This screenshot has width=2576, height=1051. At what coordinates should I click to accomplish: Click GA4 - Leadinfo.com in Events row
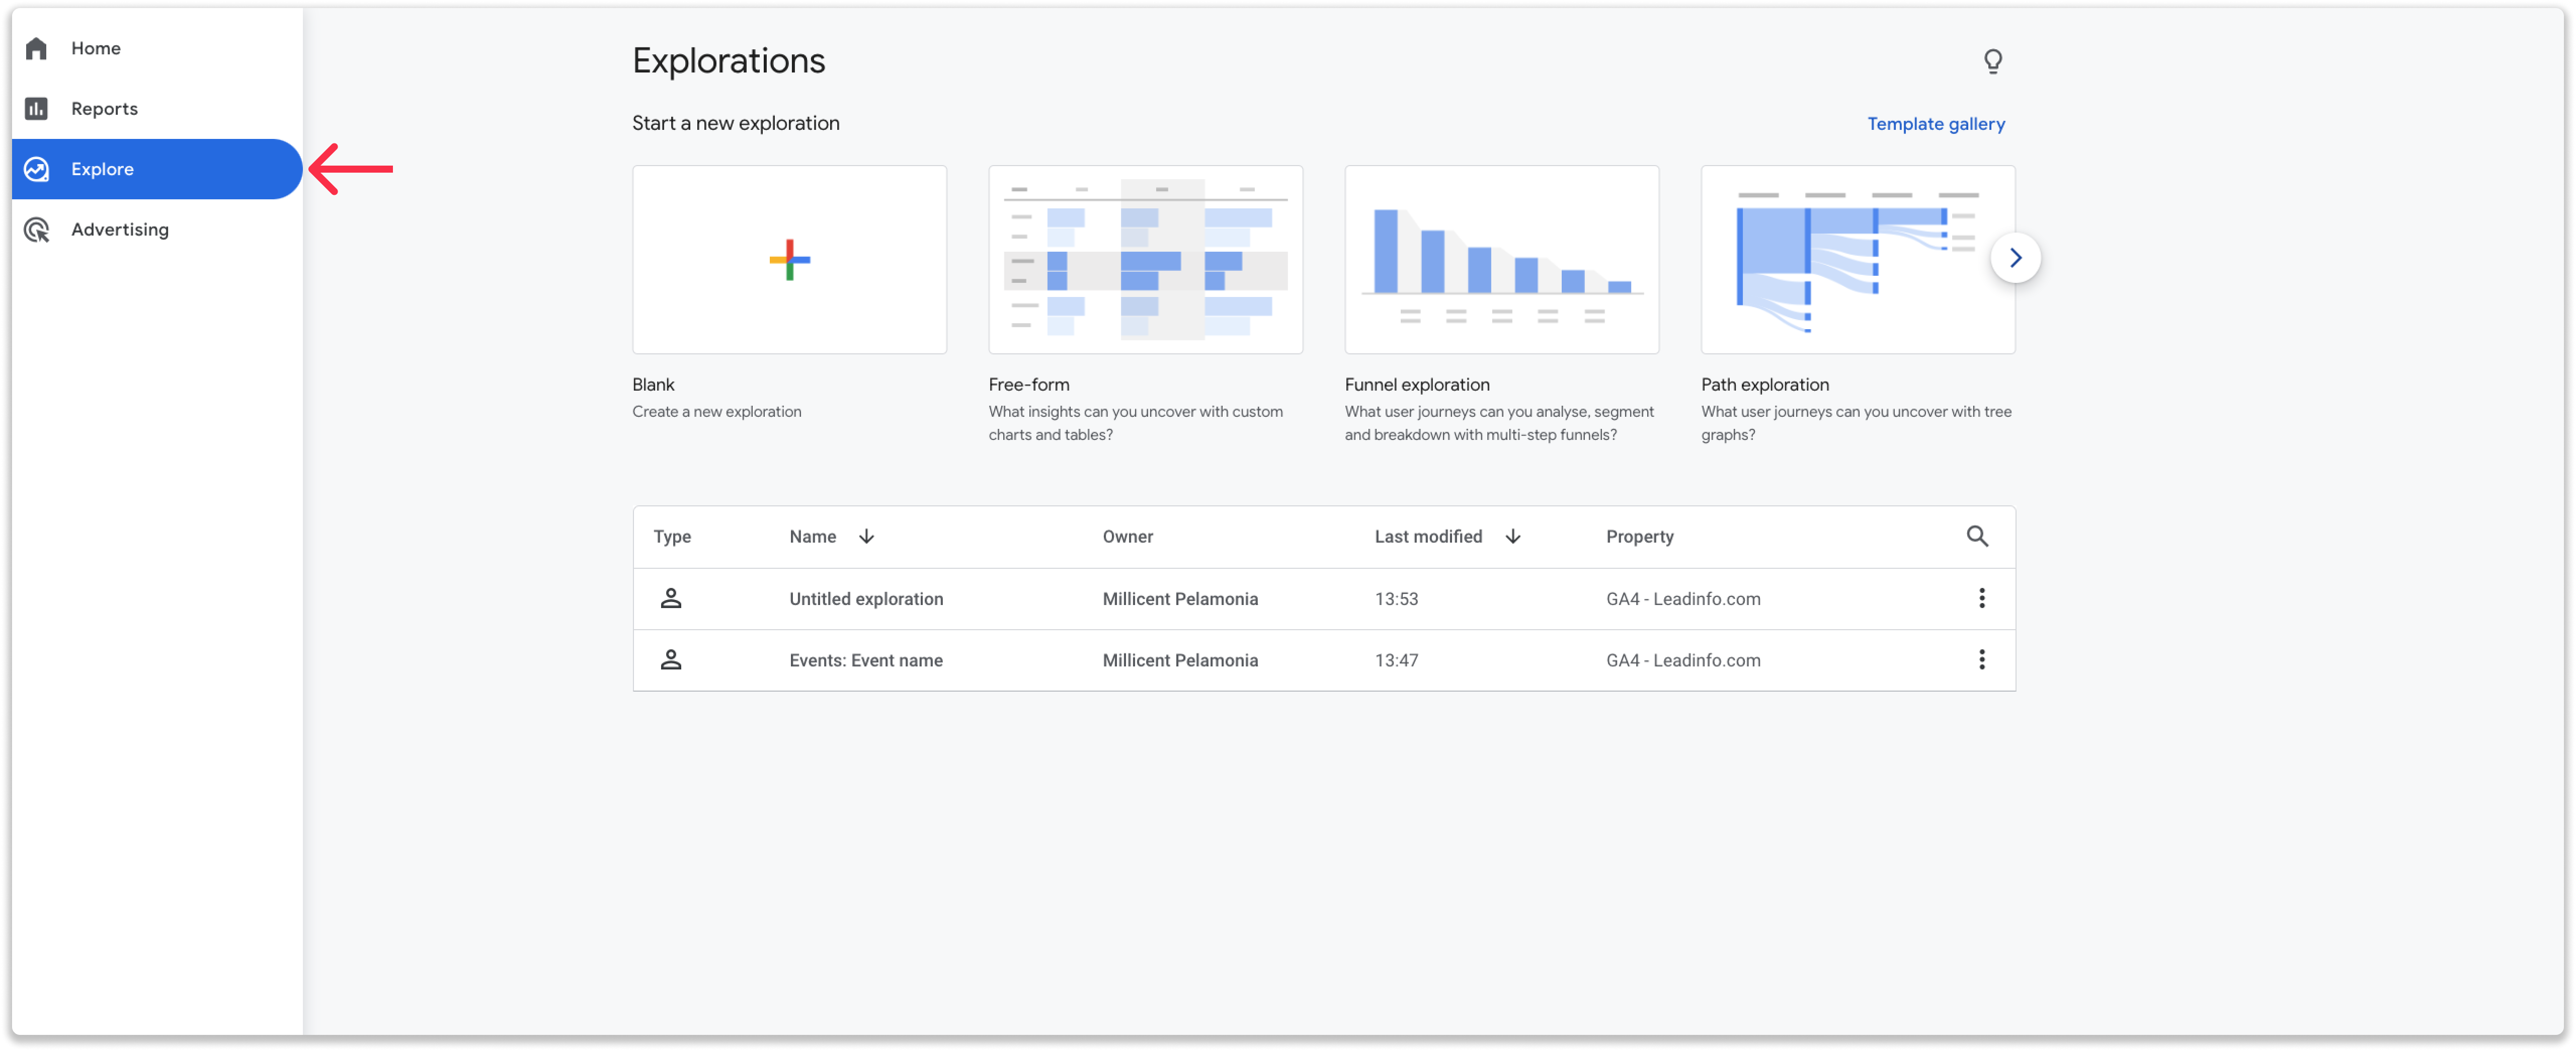coord(1683,660)
